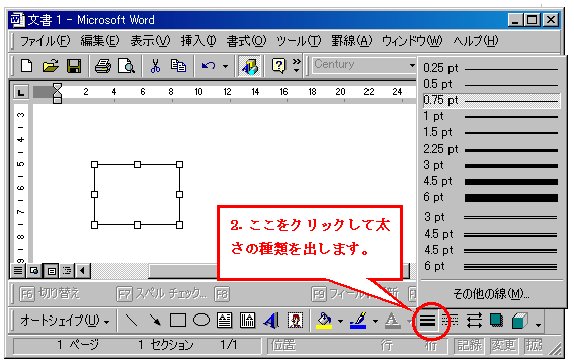Open the 書式(O) menu

coord(246,41)
